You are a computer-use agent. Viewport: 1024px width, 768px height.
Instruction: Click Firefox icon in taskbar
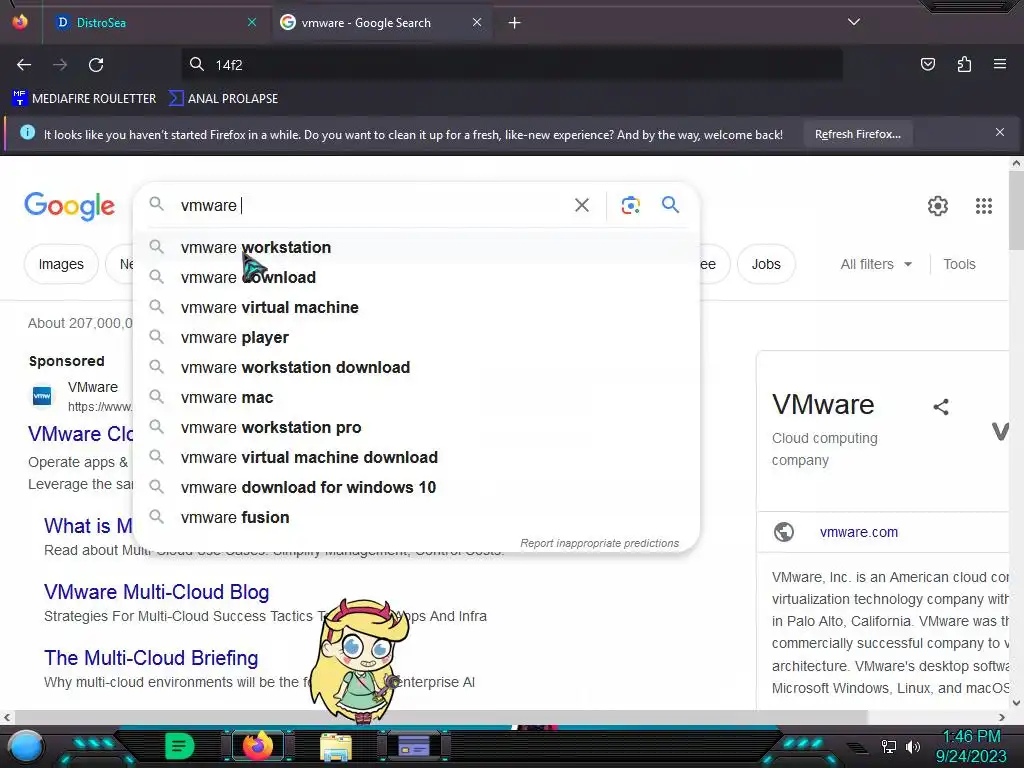pos(257,746)
